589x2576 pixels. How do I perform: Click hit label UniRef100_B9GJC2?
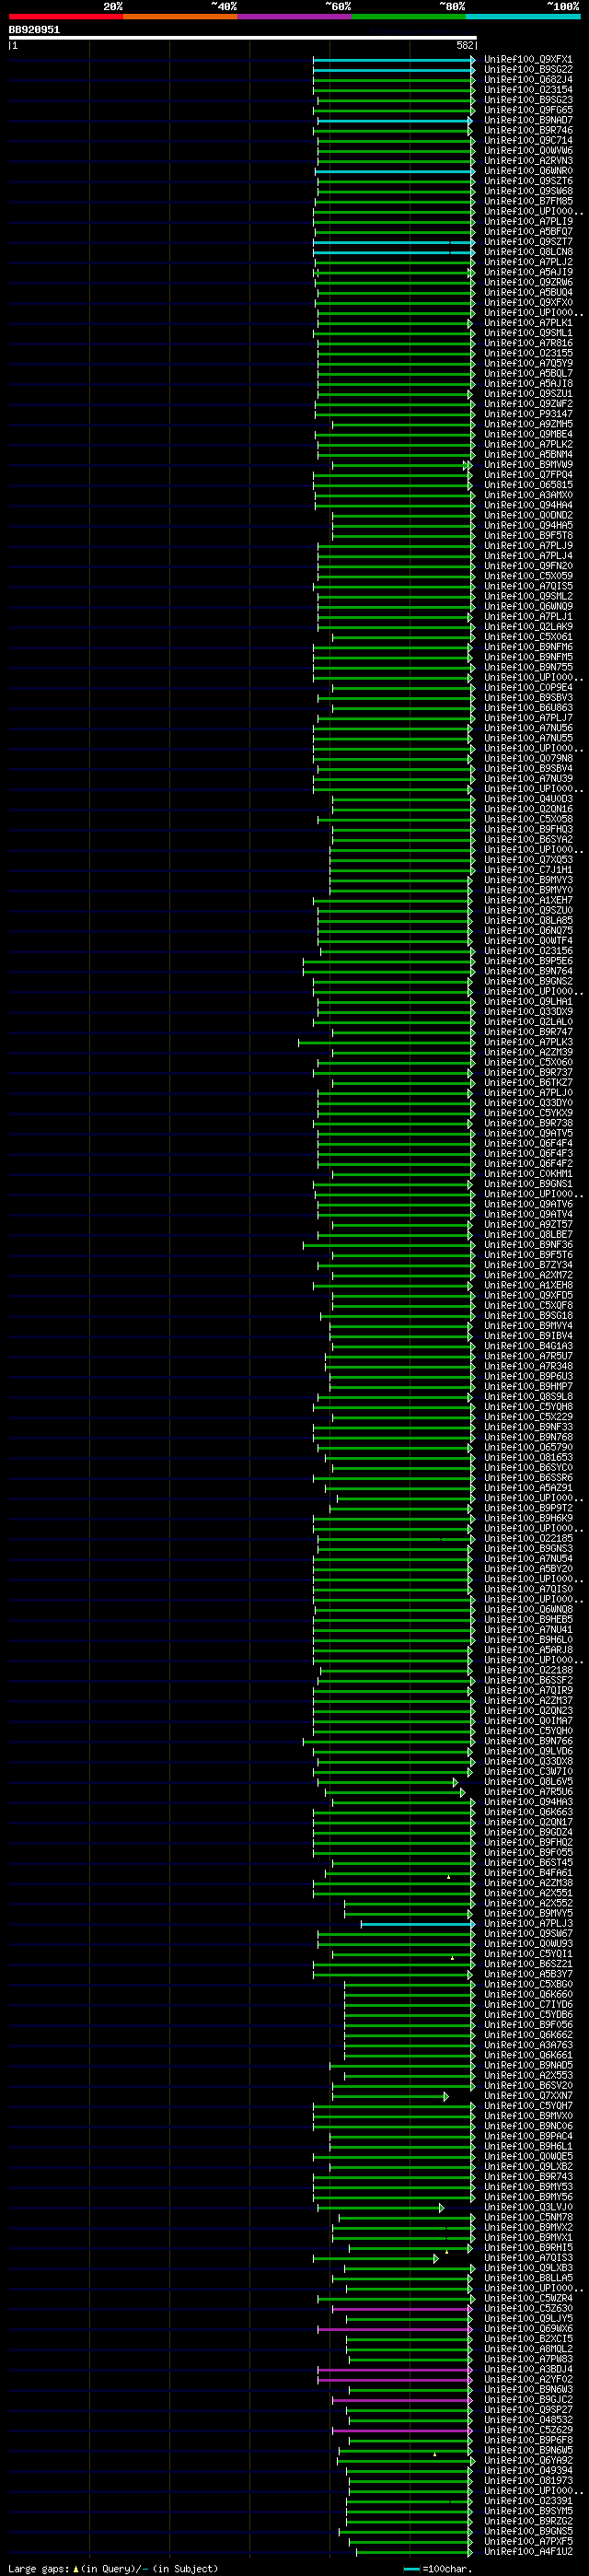[528, 2400]
